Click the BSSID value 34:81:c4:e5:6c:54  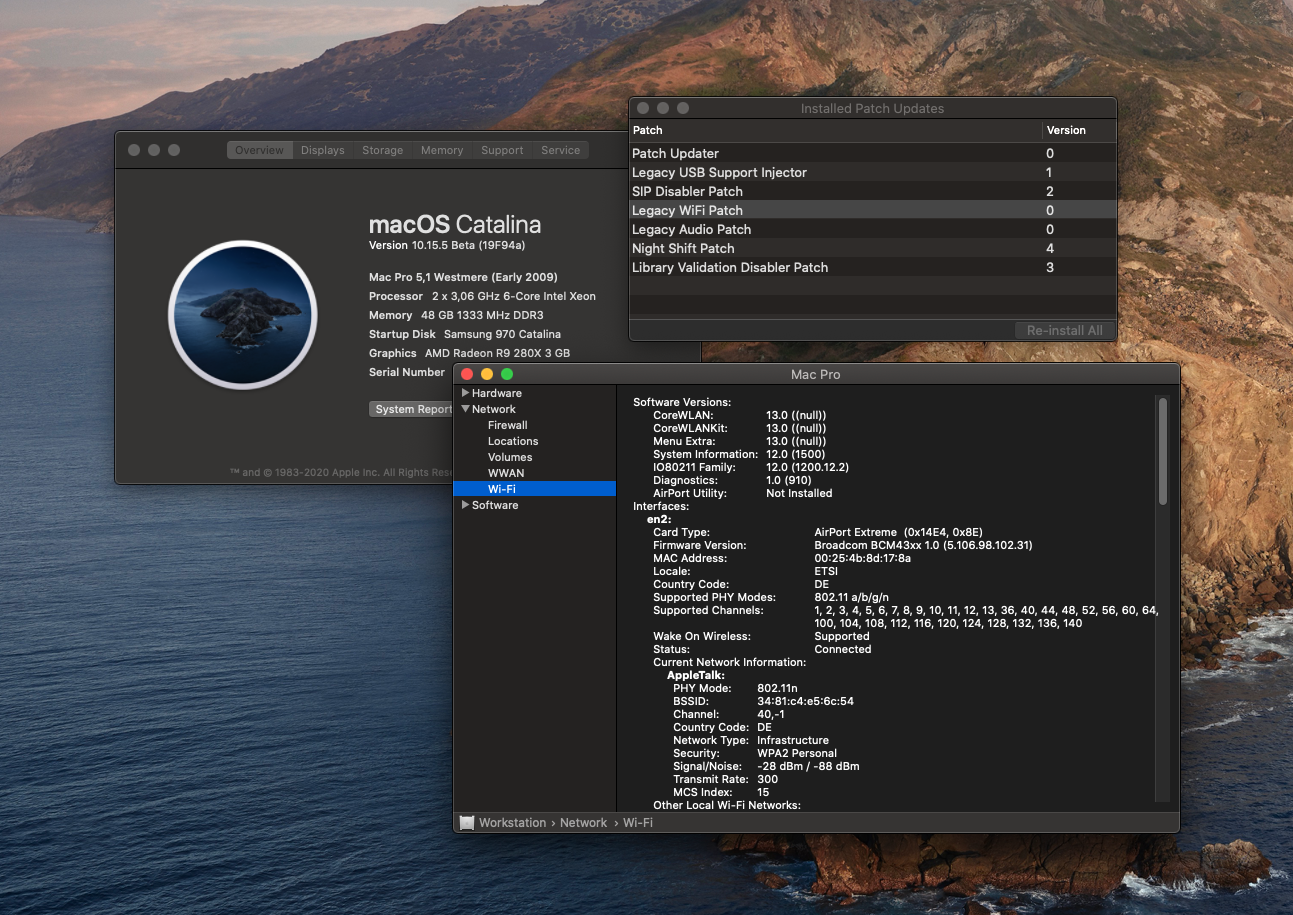tap(805, 701)
